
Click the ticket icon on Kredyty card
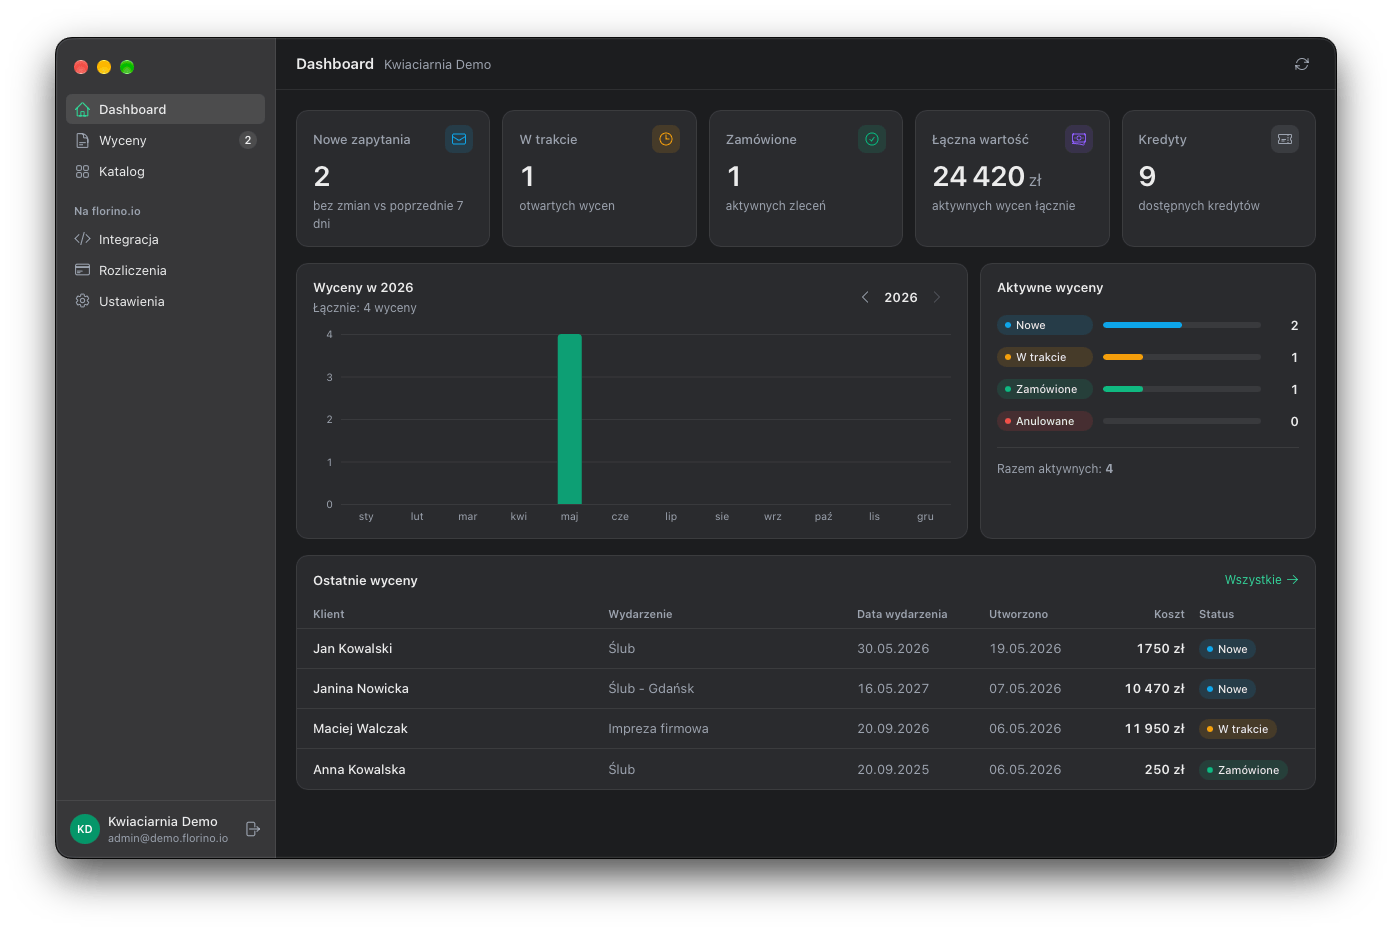pyautogui.click(x=1285, y=139)
